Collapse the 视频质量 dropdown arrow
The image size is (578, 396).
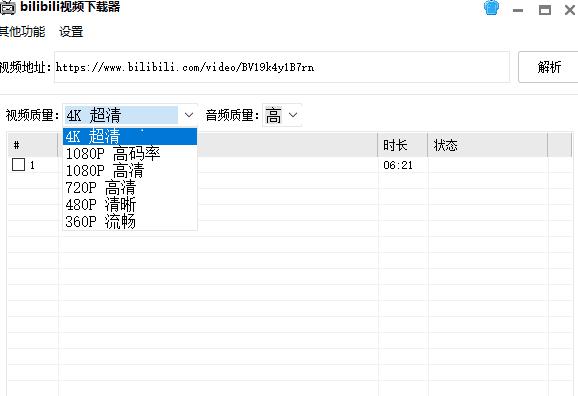189,115
